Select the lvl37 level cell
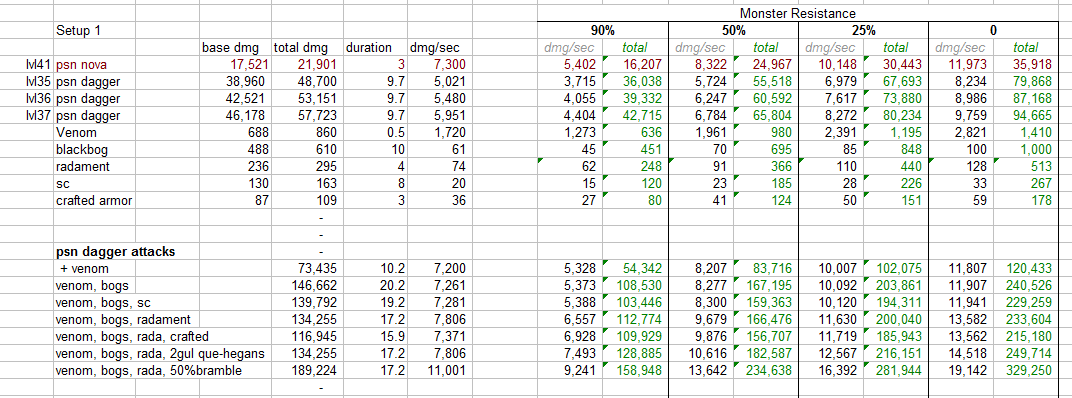1072x398 pixels. (37, 113)
